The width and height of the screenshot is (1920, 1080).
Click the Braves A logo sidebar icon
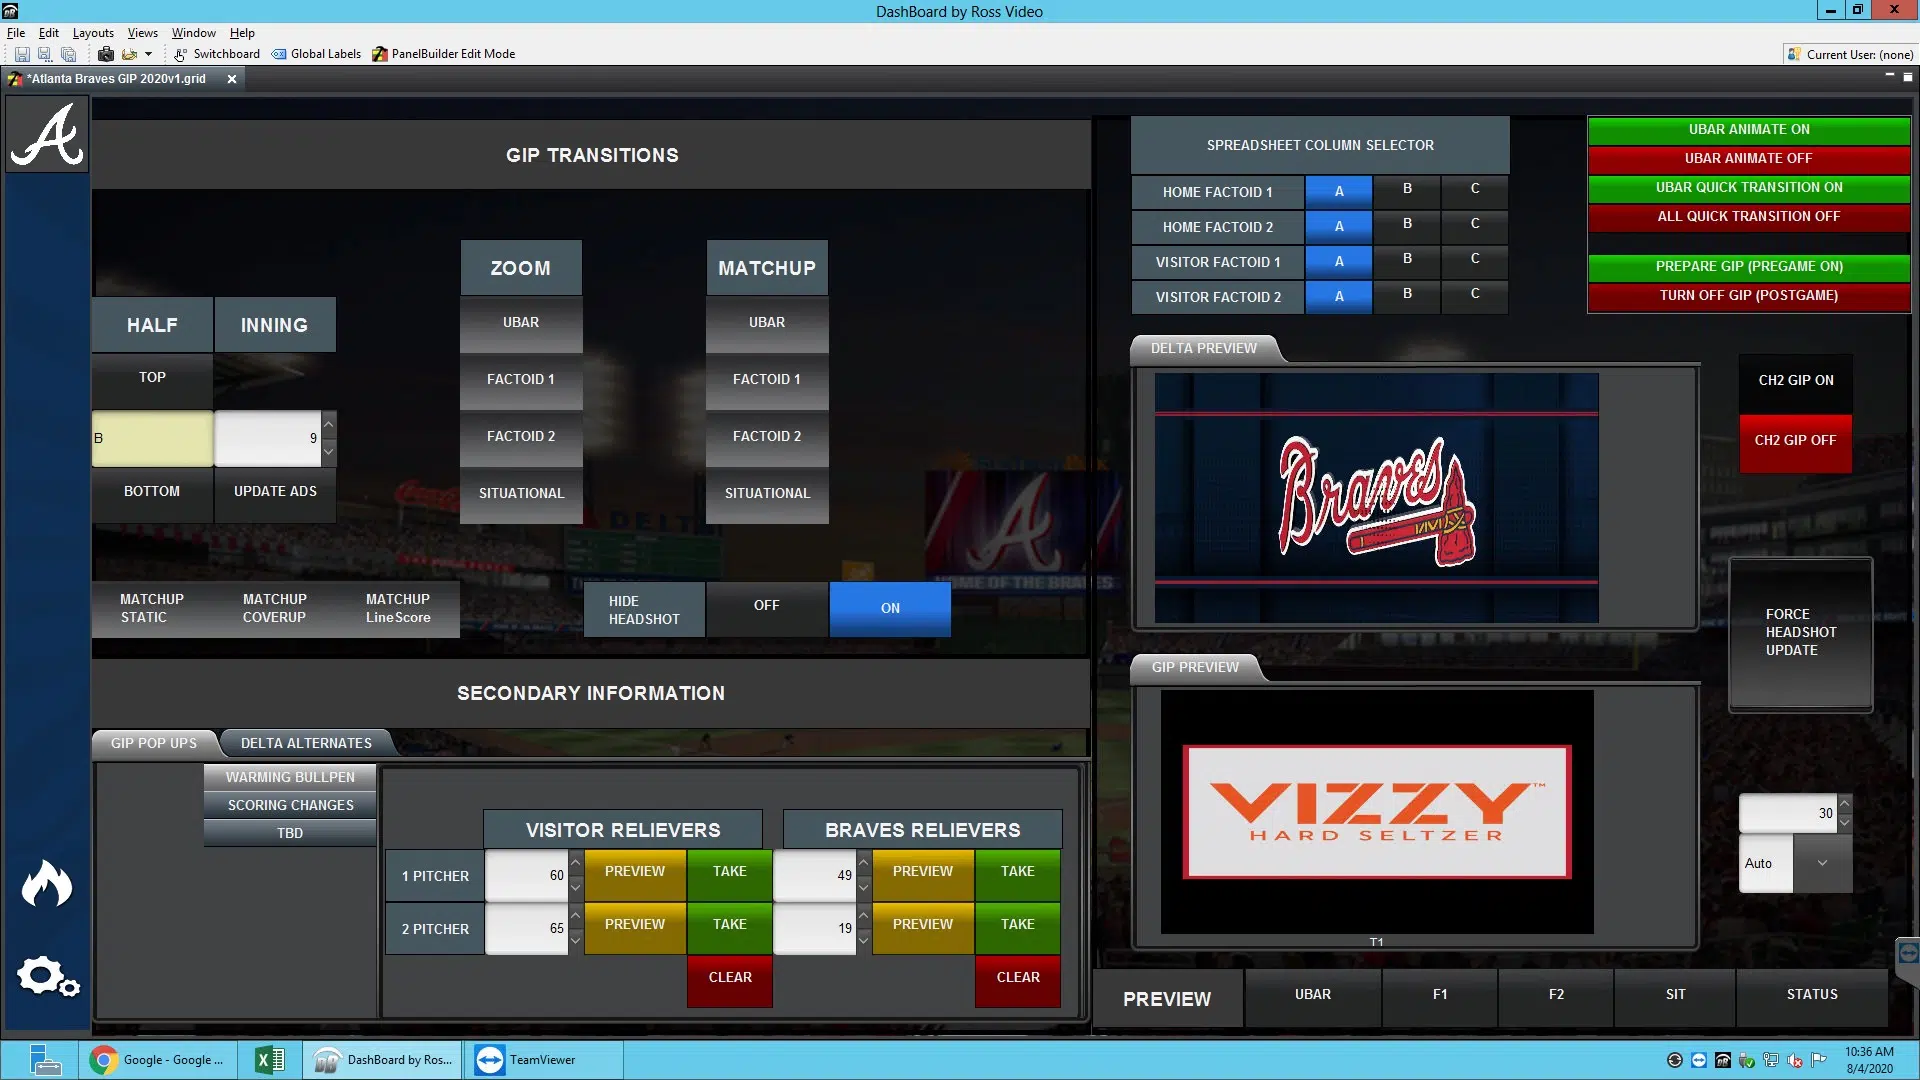(x=46, y=134)
